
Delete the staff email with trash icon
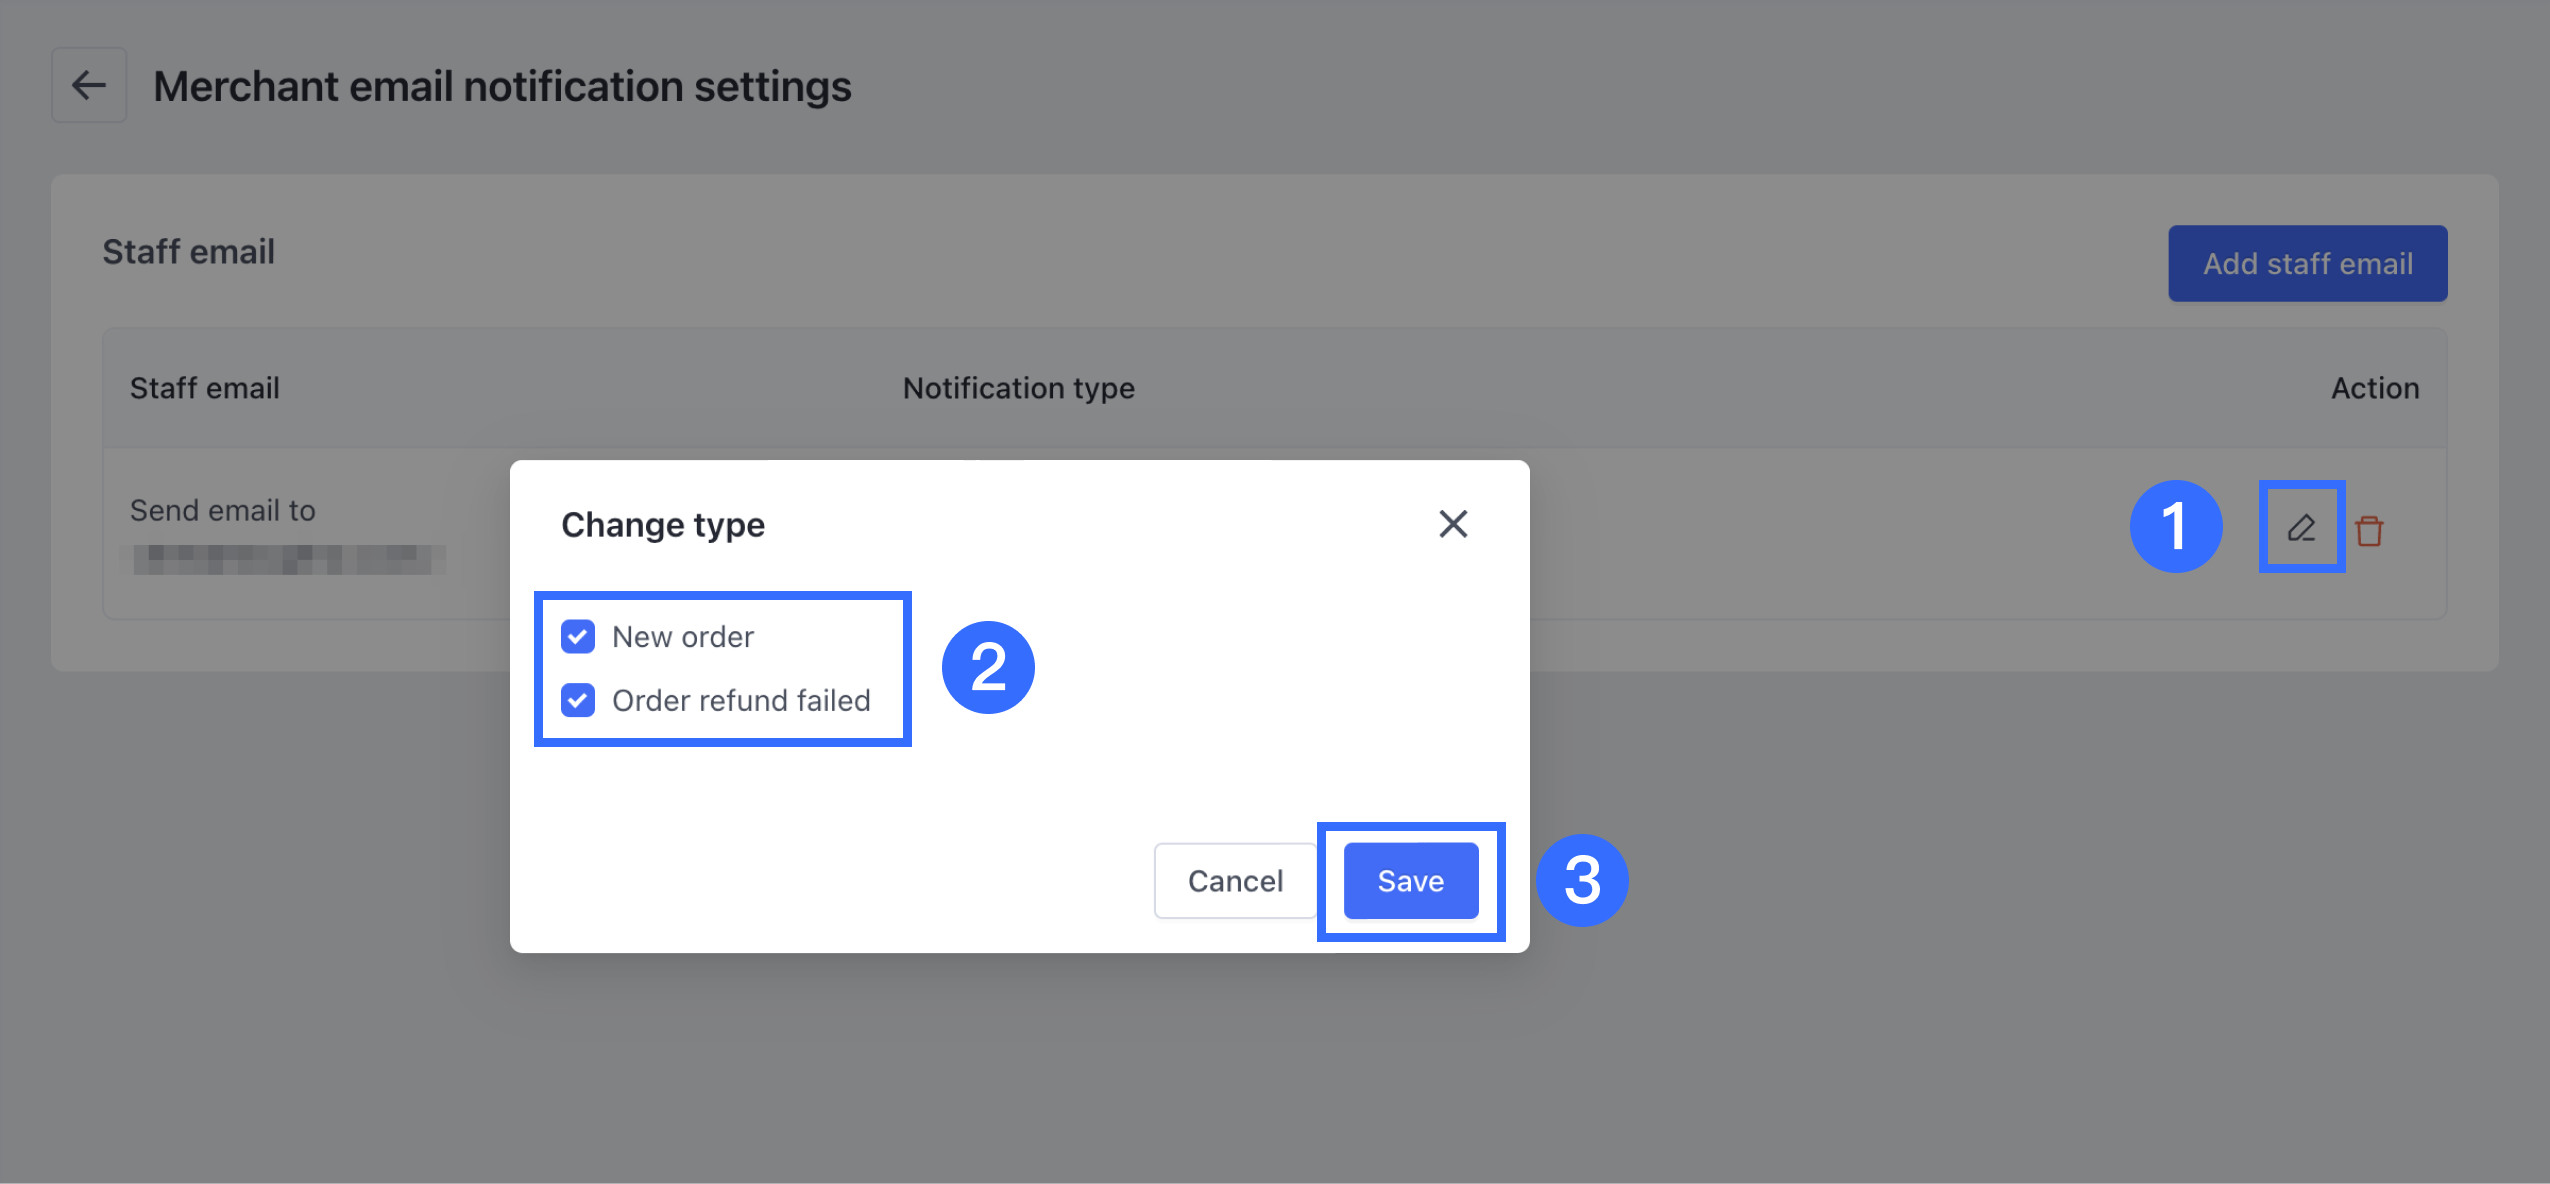tap(2369, 530)
